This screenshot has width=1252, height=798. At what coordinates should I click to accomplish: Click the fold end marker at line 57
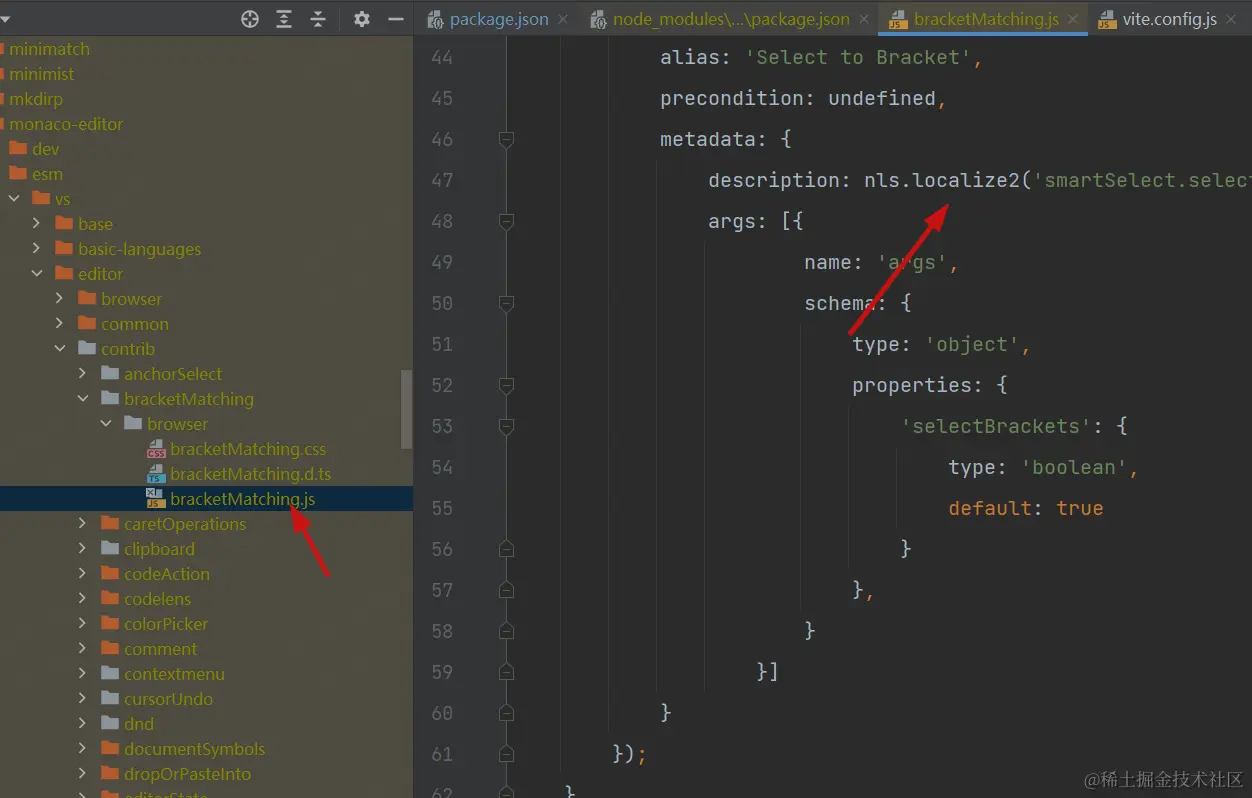506,590
